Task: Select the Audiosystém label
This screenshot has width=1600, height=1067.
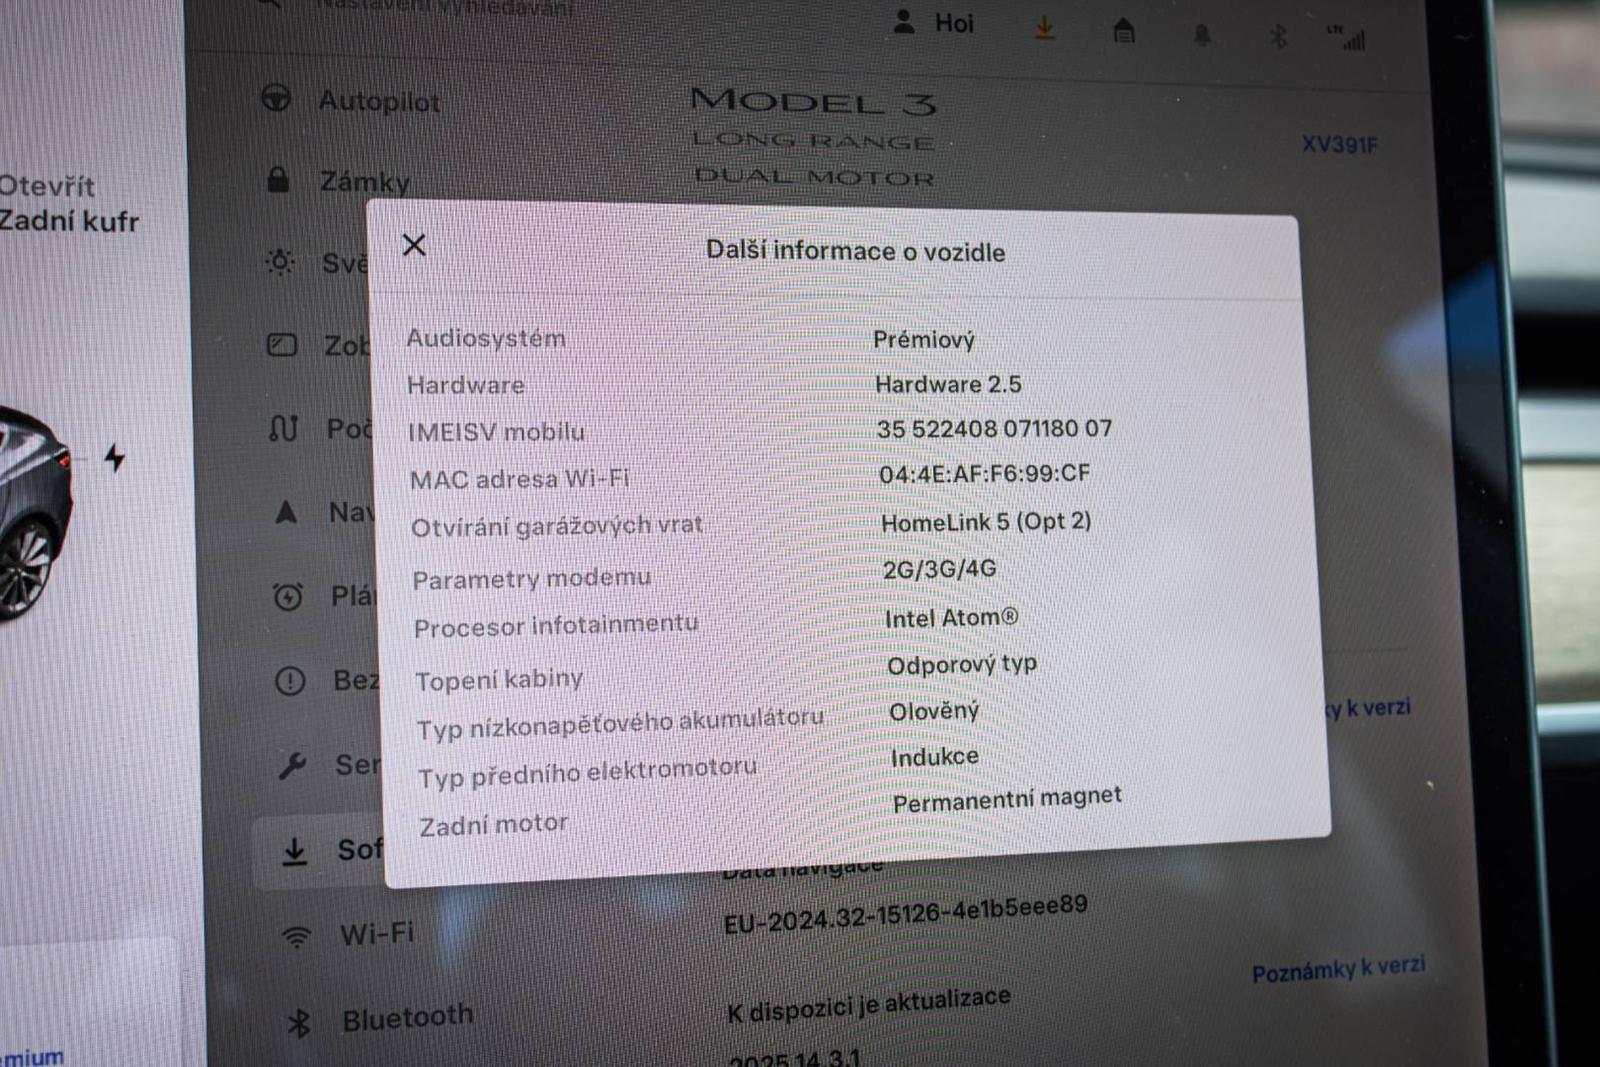Action: pos(486,338)
